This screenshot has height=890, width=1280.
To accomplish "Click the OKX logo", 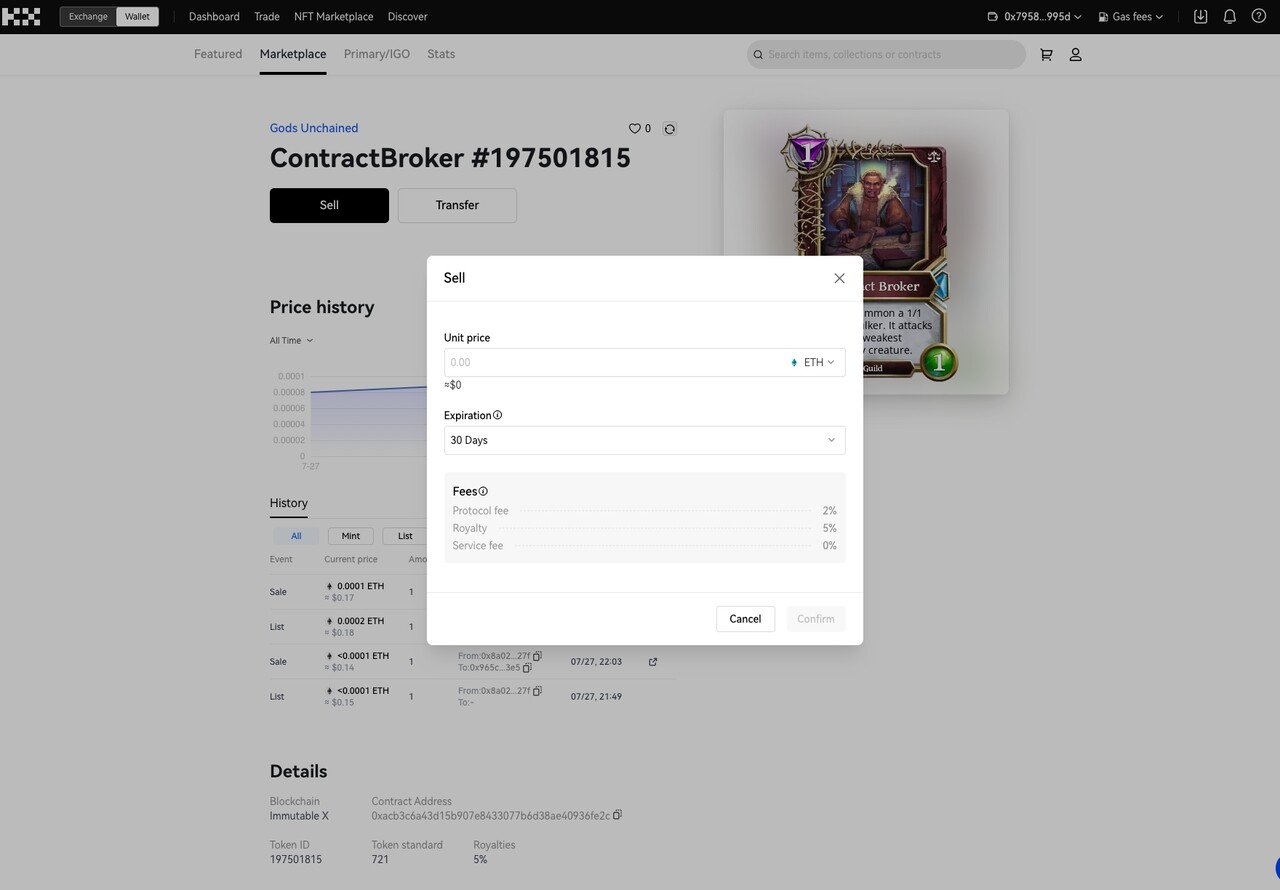I will coord(21,16).
